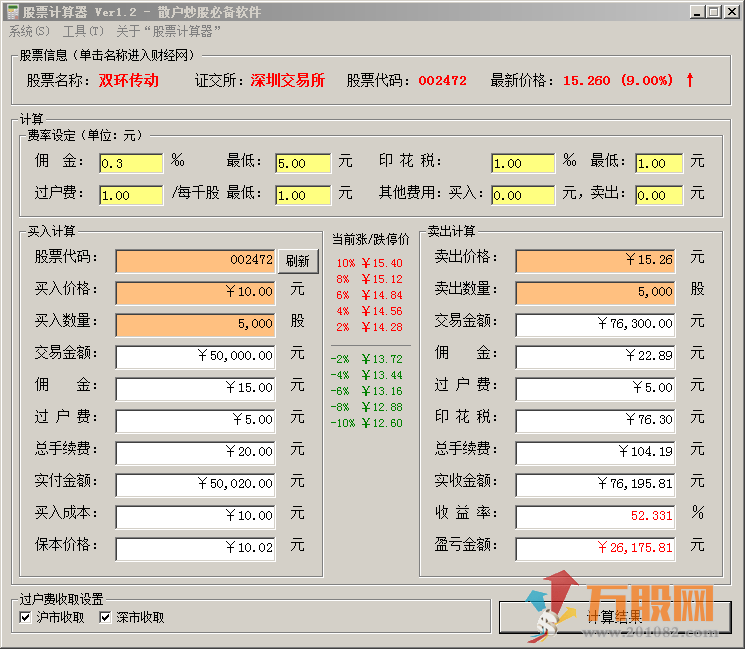This screenshot has width=745, height=649.
Task: Click the 买入成本 field
Action: pyautogui.click(x=195, y=517)
